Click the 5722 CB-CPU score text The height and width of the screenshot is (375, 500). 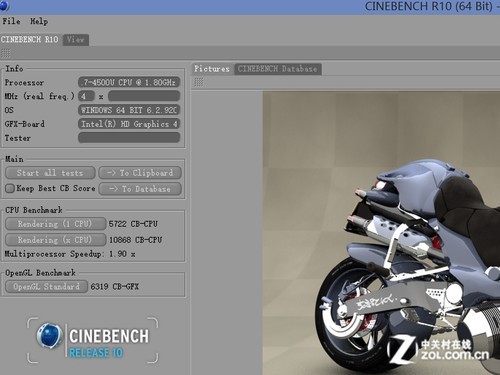click(x=133, y=224)
